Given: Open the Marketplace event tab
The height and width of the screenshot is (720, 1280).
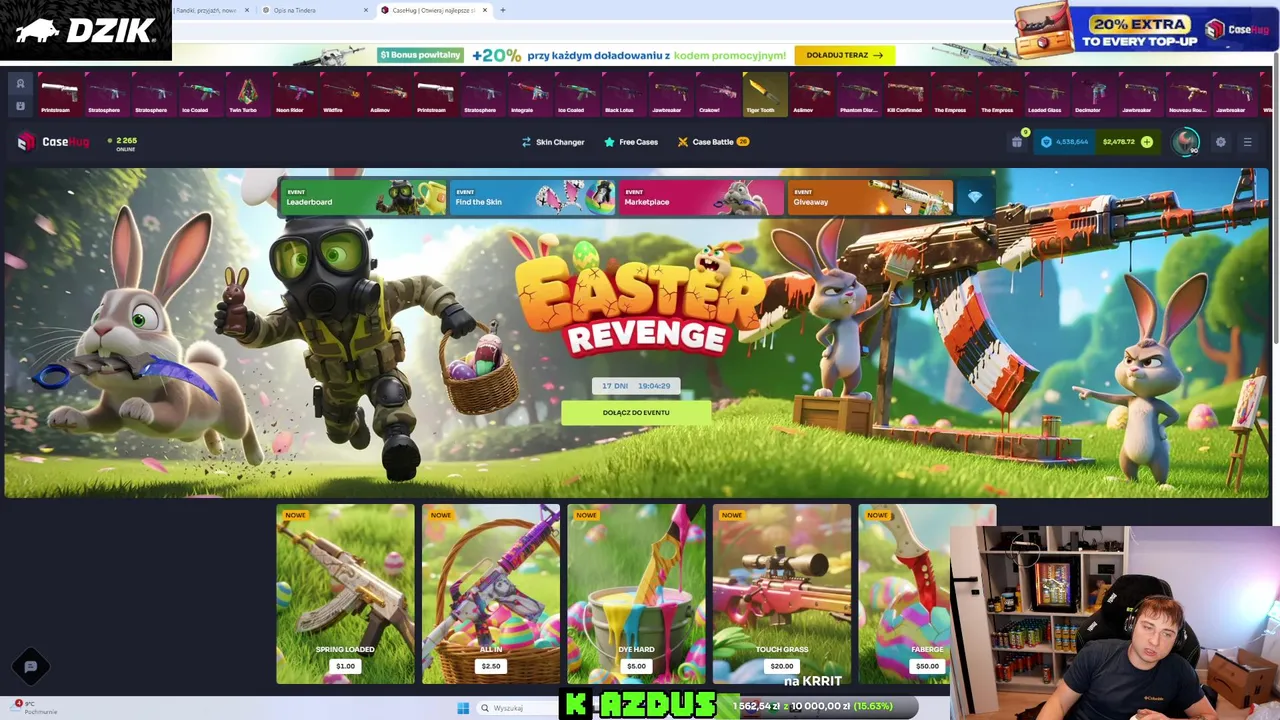Looking at the screenshot, I should pos(700,198).
